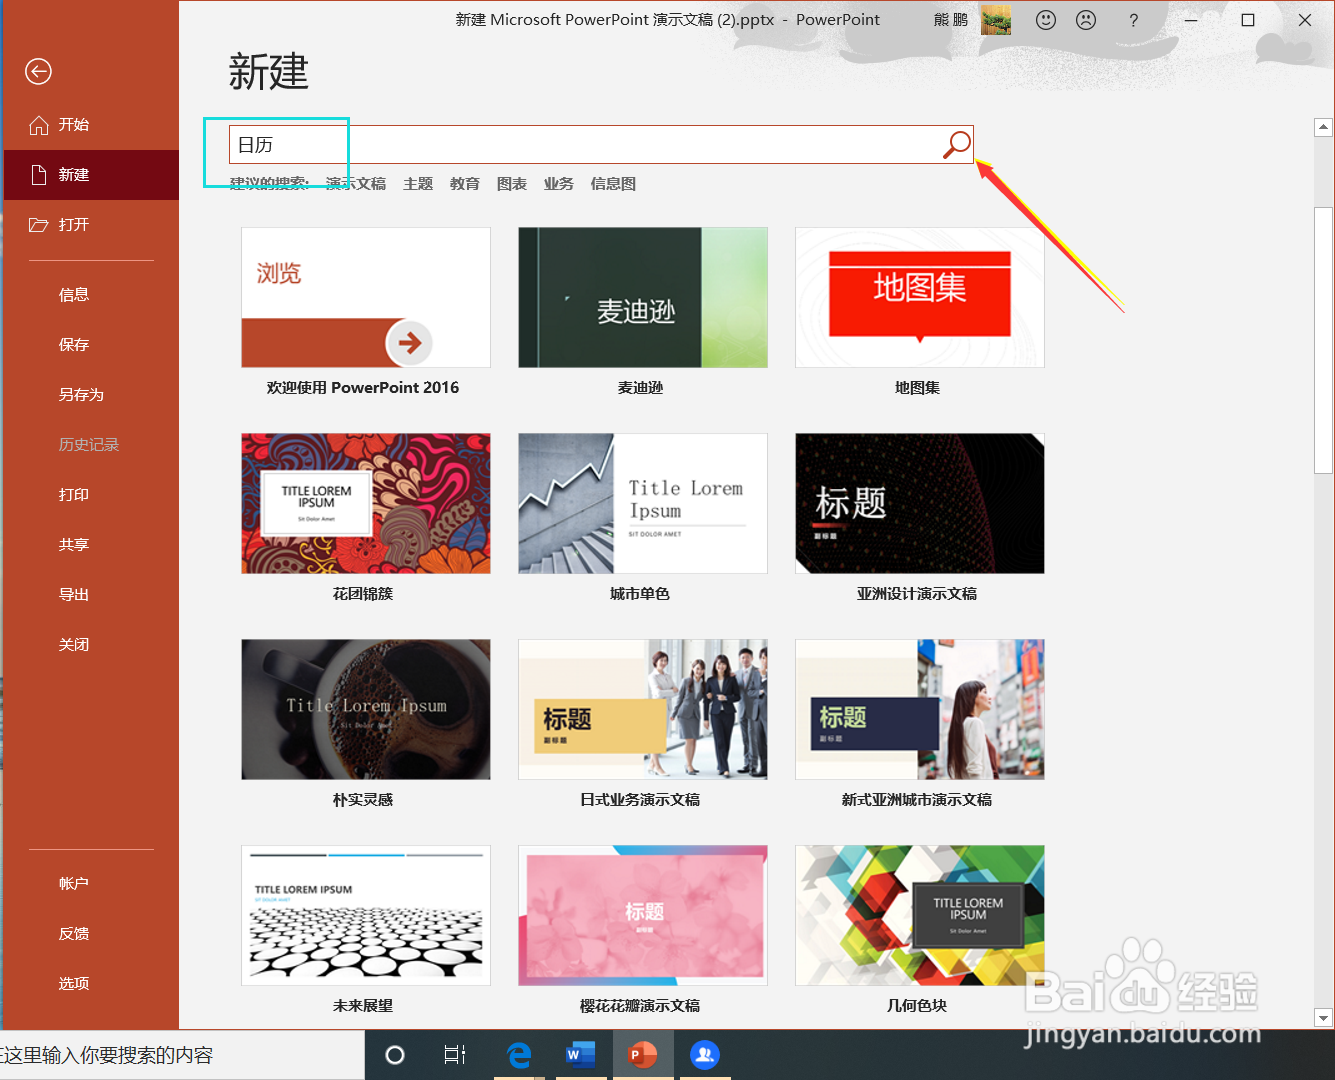Click the vertical scrollbar thumb

coord(1323,340)
